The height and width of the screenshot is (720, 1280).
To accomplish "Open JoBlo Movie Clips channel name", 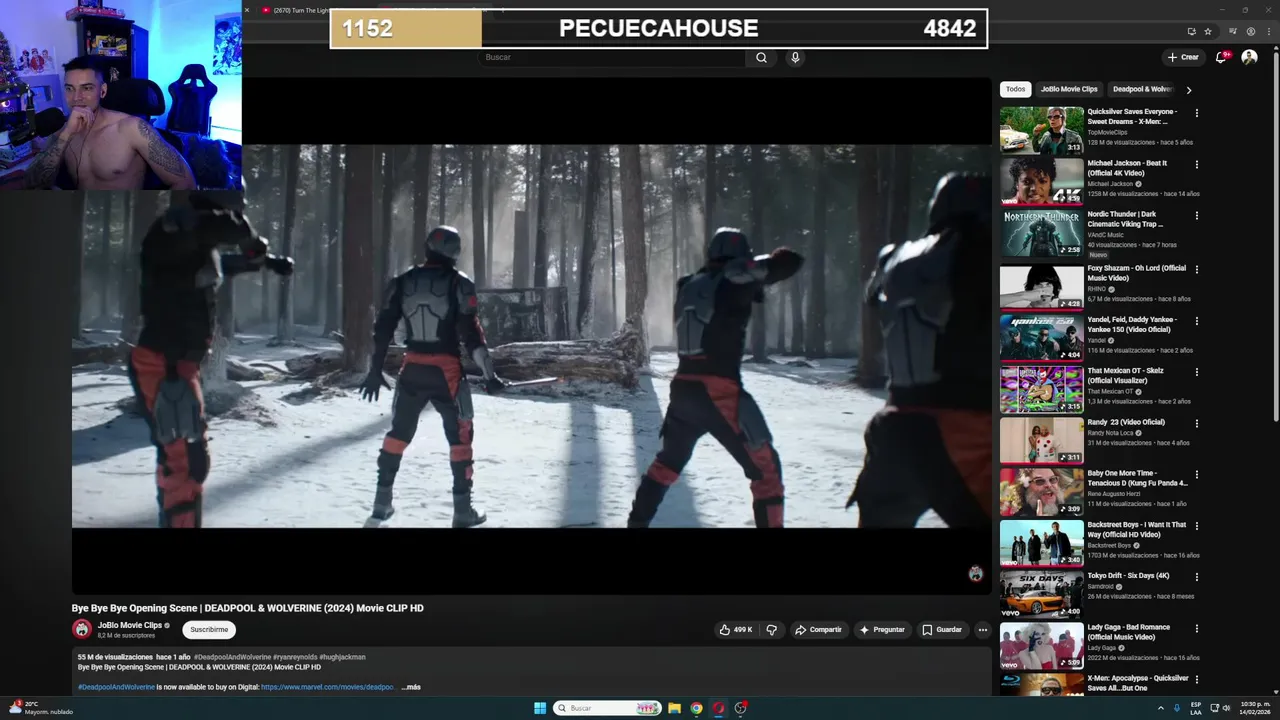I will 130,625.
